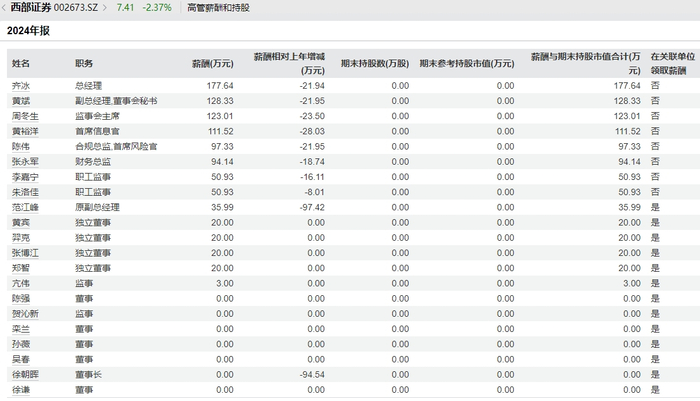Select the -21.94 salary change value
Viewport: 700px width, 401px height.
312,86
